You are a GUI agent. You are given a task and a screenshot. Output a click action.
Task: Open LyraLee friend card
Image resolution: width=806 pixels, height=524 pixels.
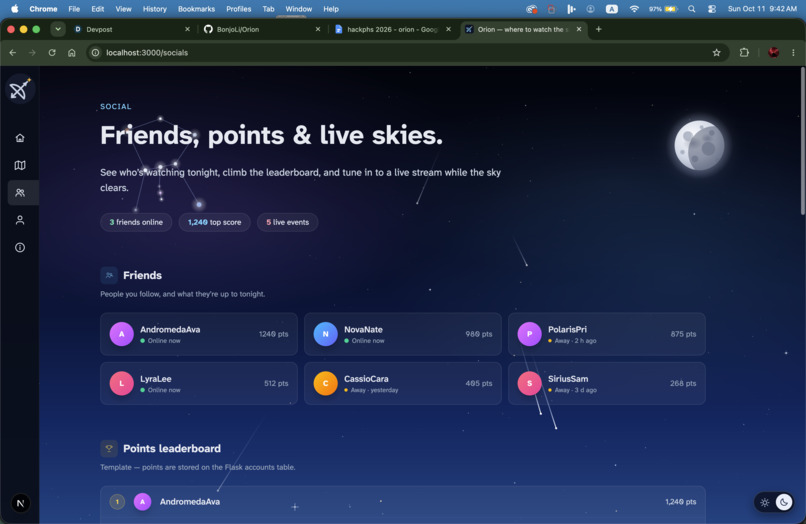pyautogui.click(x=199, y=383)
